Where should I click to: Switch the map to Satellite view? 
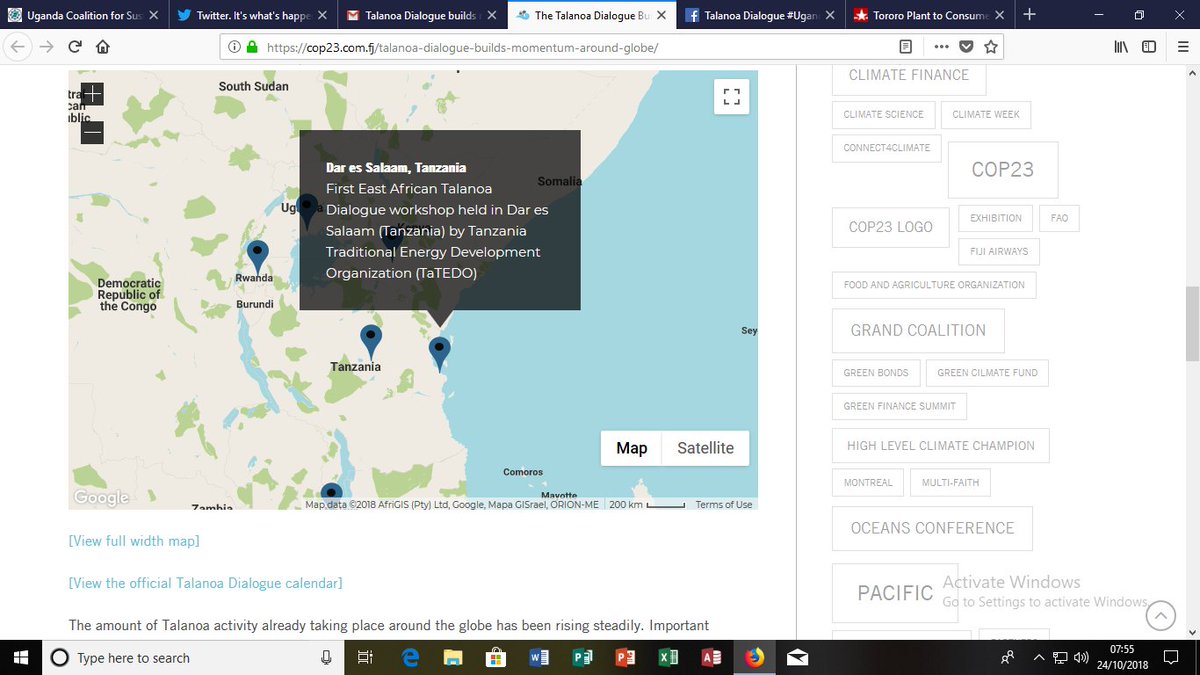click(x=705, y=448)
